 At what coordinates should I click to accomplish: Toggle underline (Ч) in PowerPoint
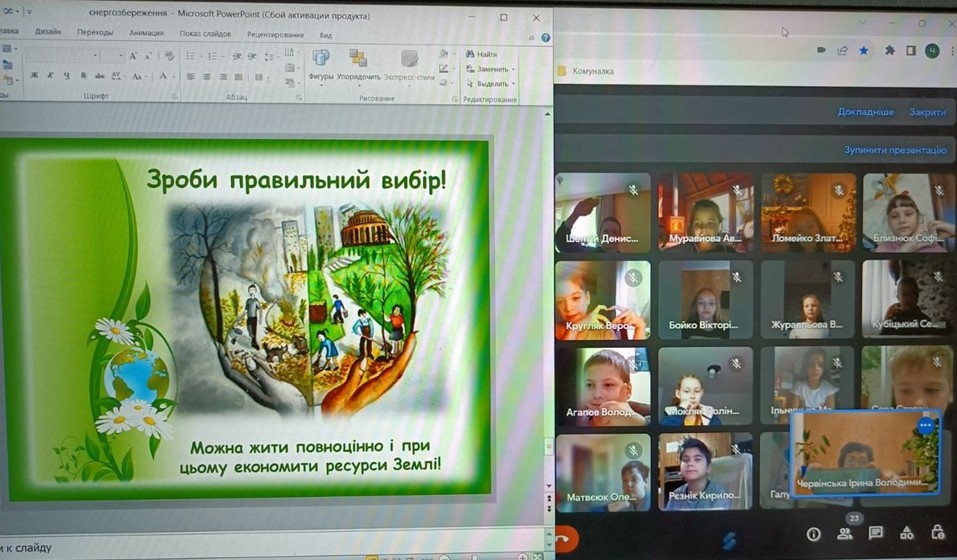(67, 76)
